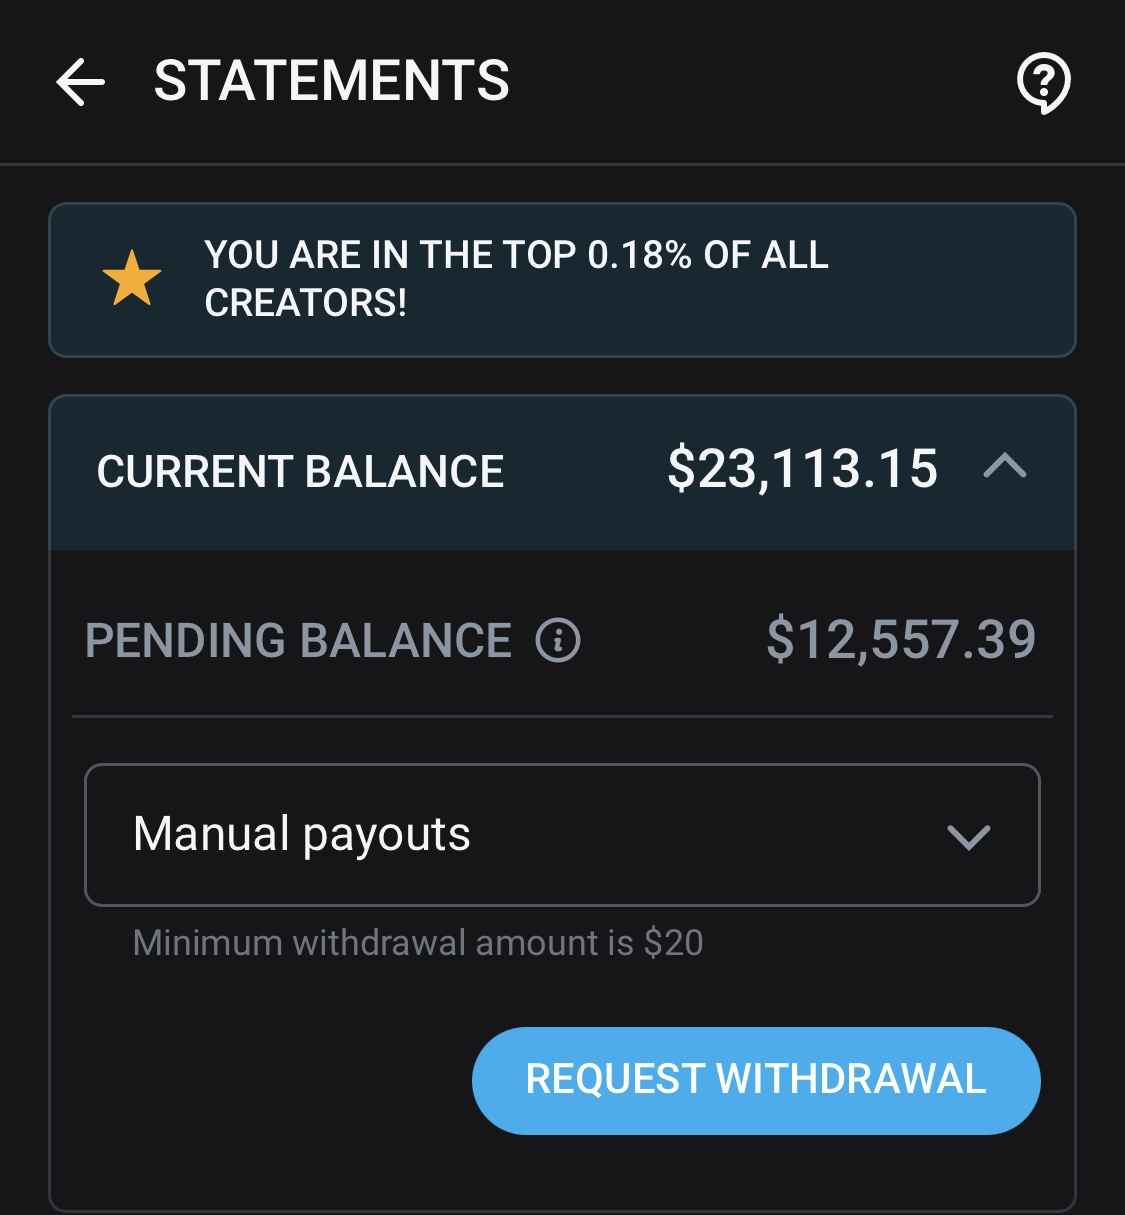
Task: Select the Manual payouts text field
Action: click(x=562, y=835)
